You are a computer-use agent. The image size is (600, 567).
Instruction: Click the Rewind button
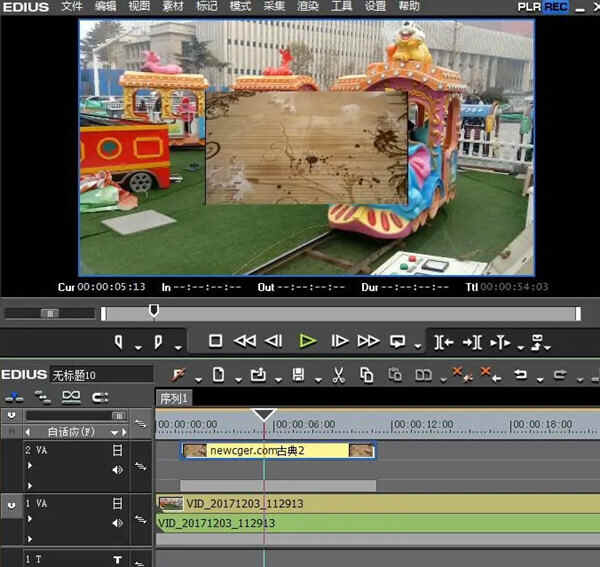(245, 341)
